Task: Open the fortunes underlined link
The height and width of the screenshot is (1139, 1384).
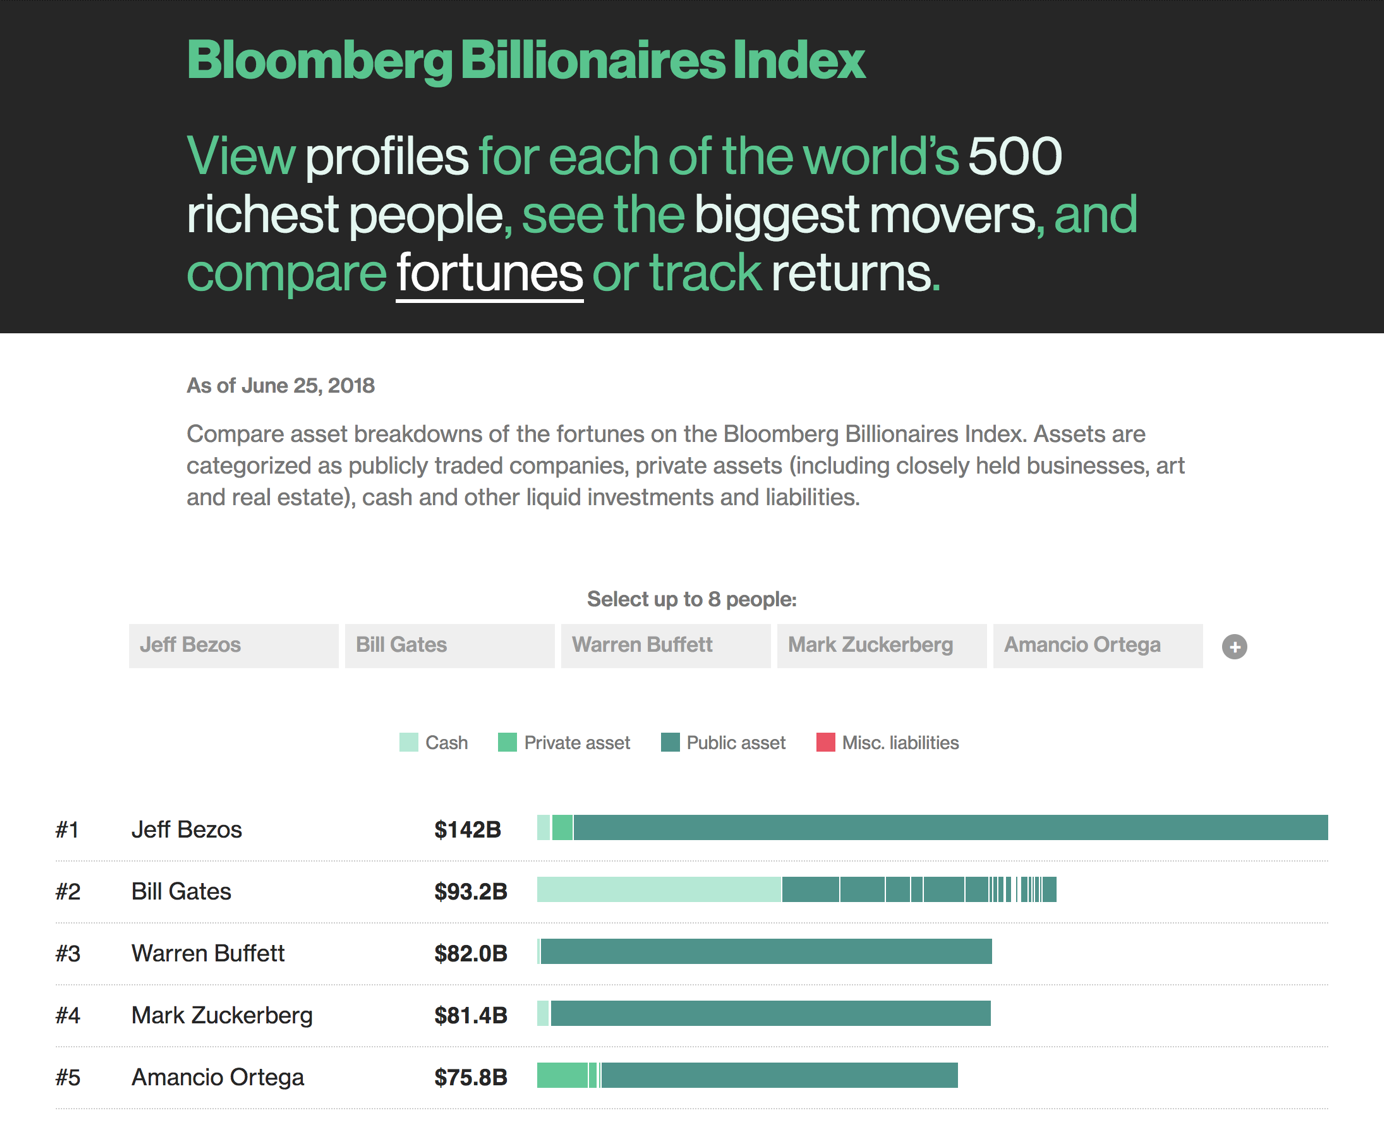Action: (x=490, y=273)
